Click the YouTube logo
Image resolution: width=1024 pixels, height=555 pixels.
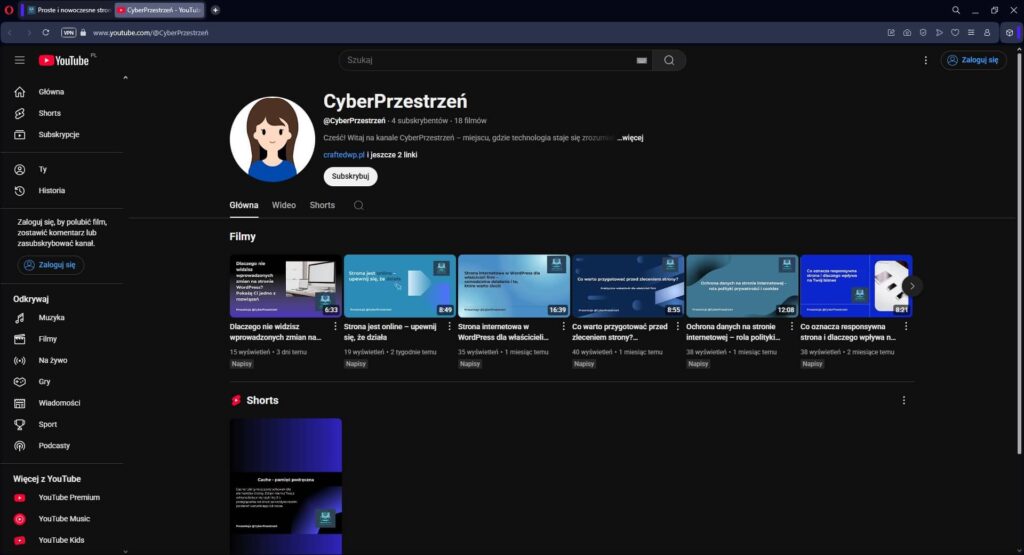[x=63, y=60]
